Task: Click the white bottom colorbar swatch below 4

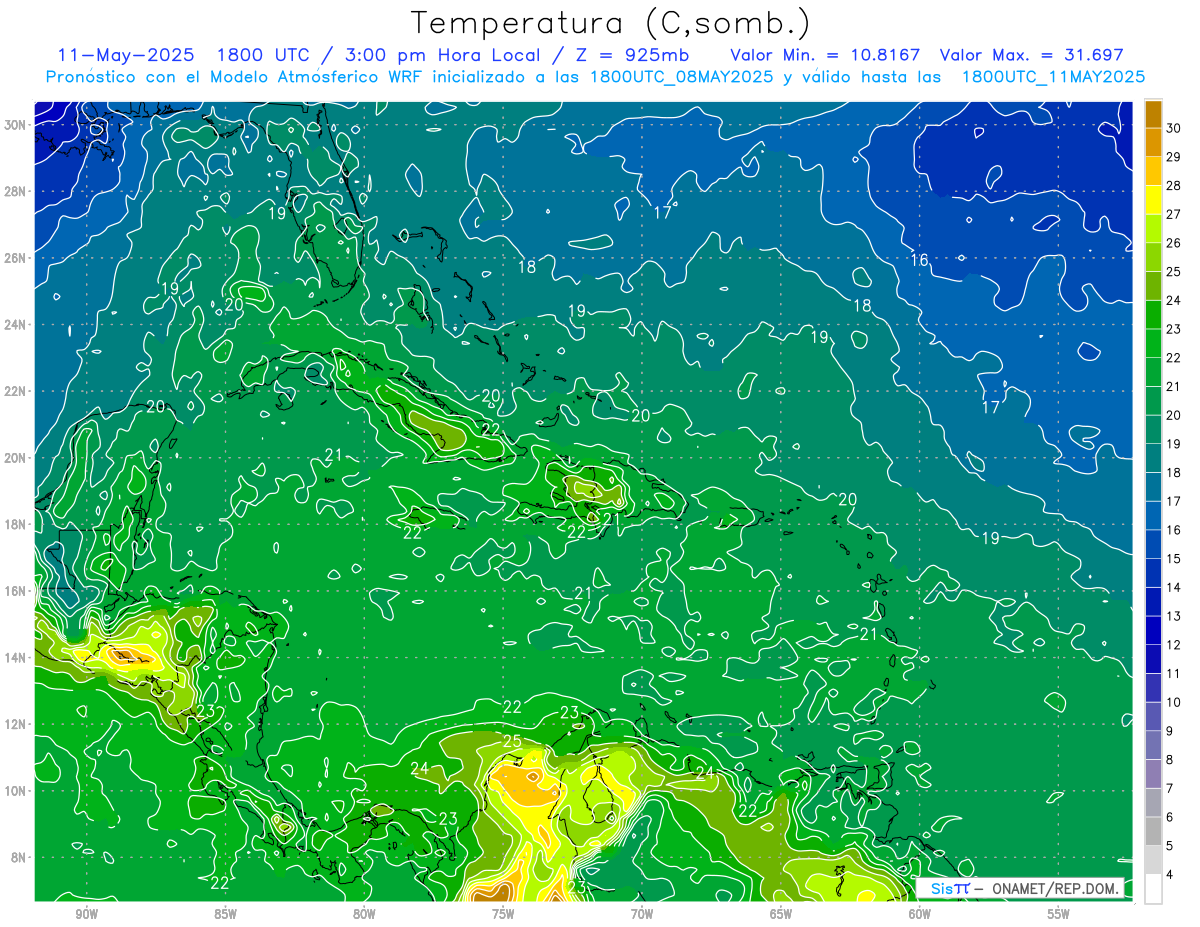Action: [x=1154, y=889]
